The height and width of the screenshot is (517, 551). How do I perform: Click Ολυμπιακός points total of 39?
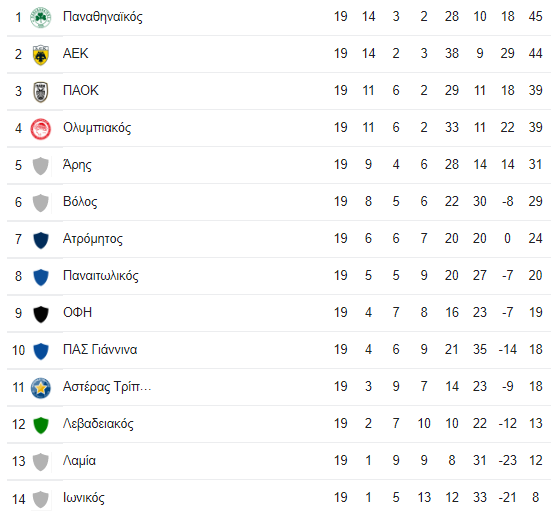point(536,127)
